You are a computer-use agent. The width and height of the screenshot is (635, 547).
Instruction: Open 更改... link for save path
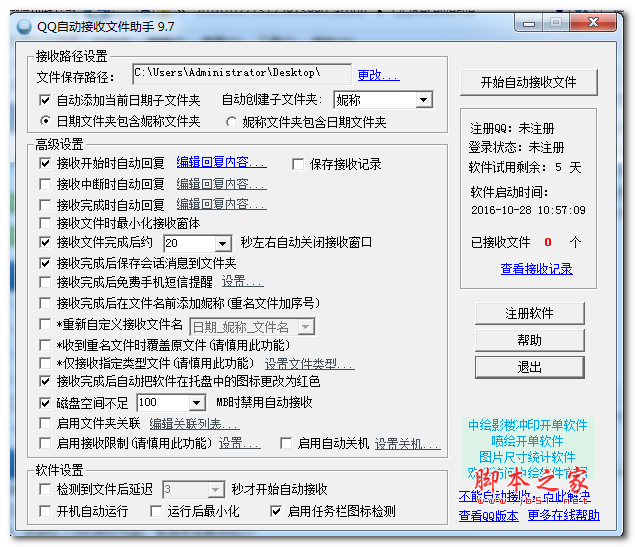click(x=378, y=75)
